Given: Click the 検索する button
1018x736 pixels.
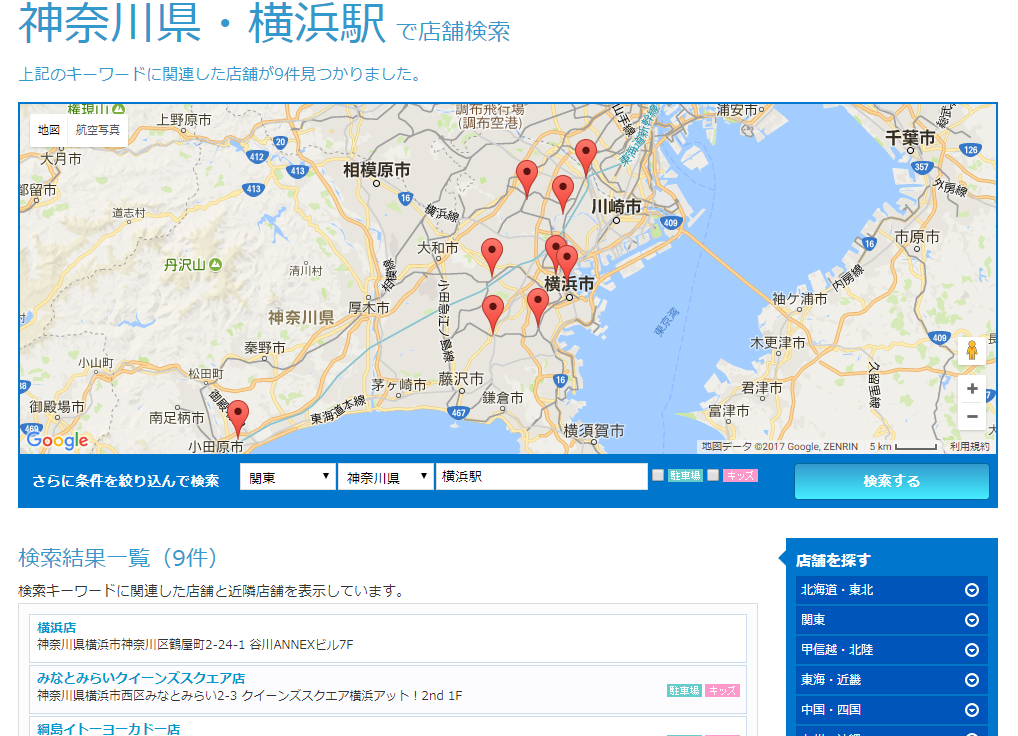Looking at the screenshot, I should point(891,481).
